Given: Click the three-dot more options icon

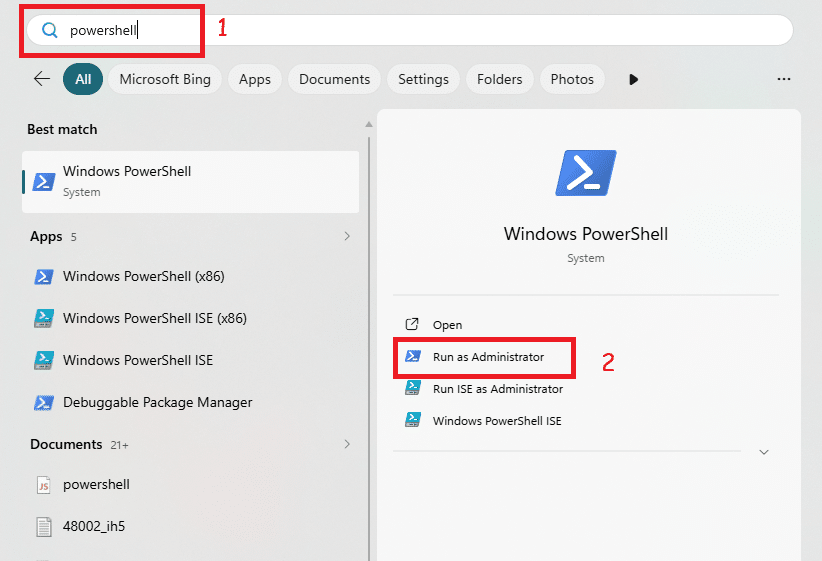Looking at the screenshot, I should (784, 79).
